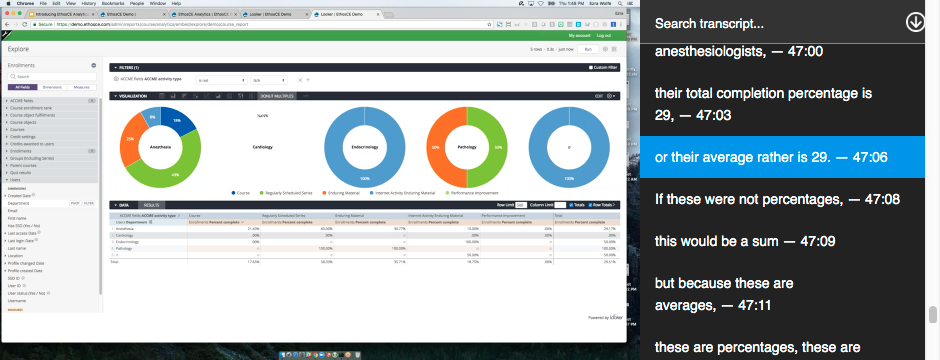Run the explore query
Screen dimensions: 940x360
coord(588,49)
